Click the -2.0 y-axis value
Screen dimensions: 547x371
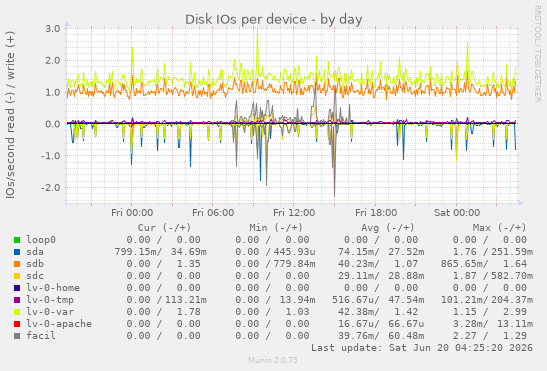(x=50, y=188)
